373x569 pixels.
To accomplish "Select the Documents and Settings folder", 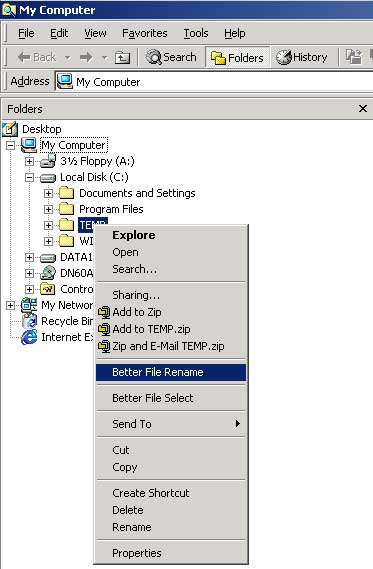I will point(137,193).
